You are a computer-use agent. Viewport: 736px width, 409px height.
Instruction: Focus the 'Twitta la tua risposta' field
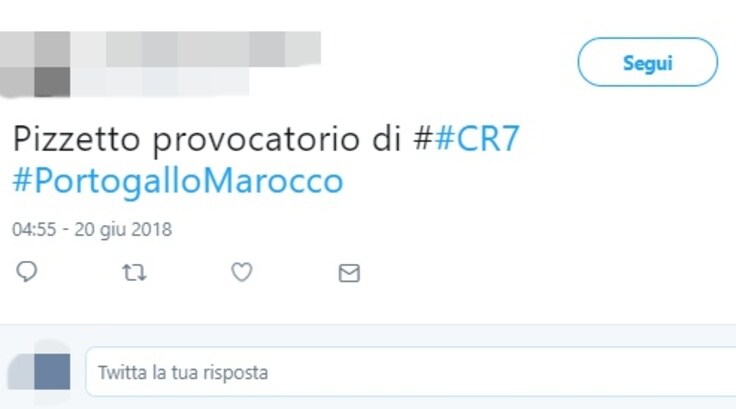coord(411,372)
